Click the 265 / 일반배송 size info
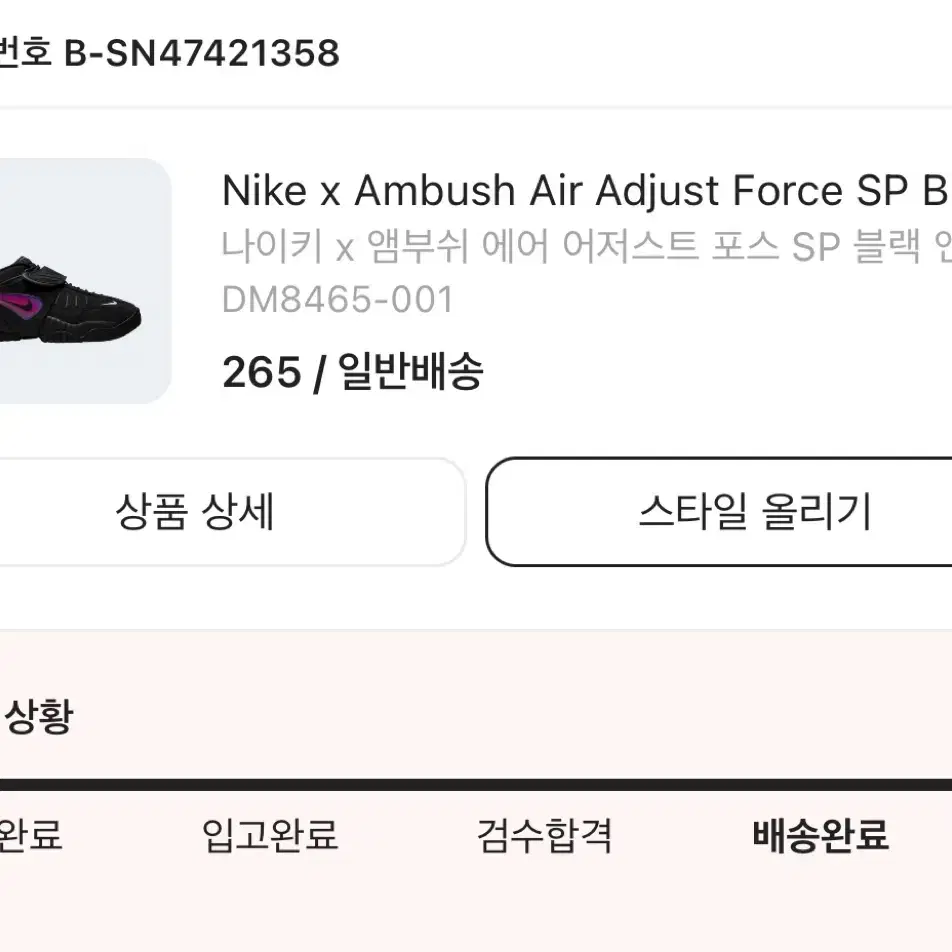The width and height of the screenshot is (952, 952). click(x=353, y=372)
